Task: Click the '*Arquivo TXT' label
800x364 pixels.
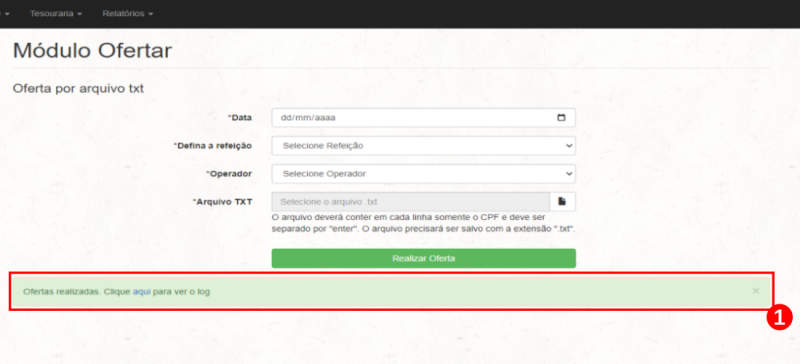Action: [222, 202]
